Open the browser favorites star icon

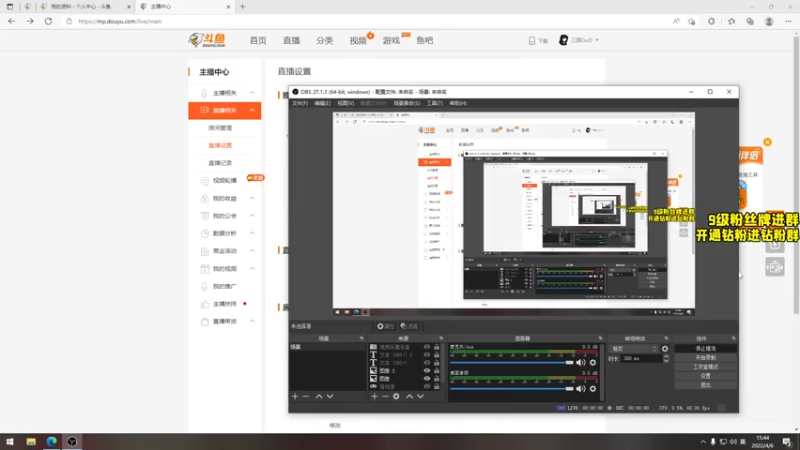pos(732,21)
